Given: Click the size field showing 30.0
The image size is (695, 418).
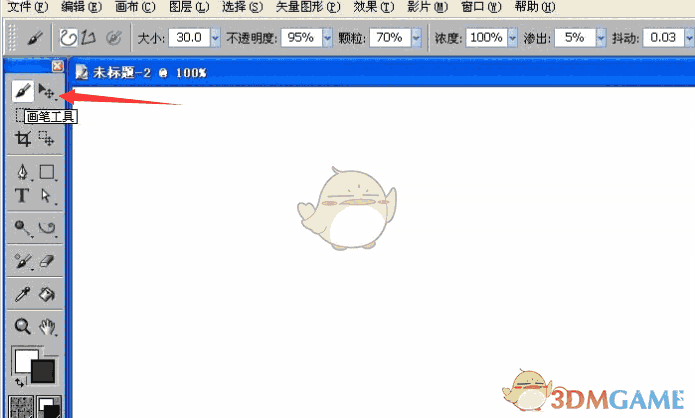Looking at the screenshot, I should [189, 38].
